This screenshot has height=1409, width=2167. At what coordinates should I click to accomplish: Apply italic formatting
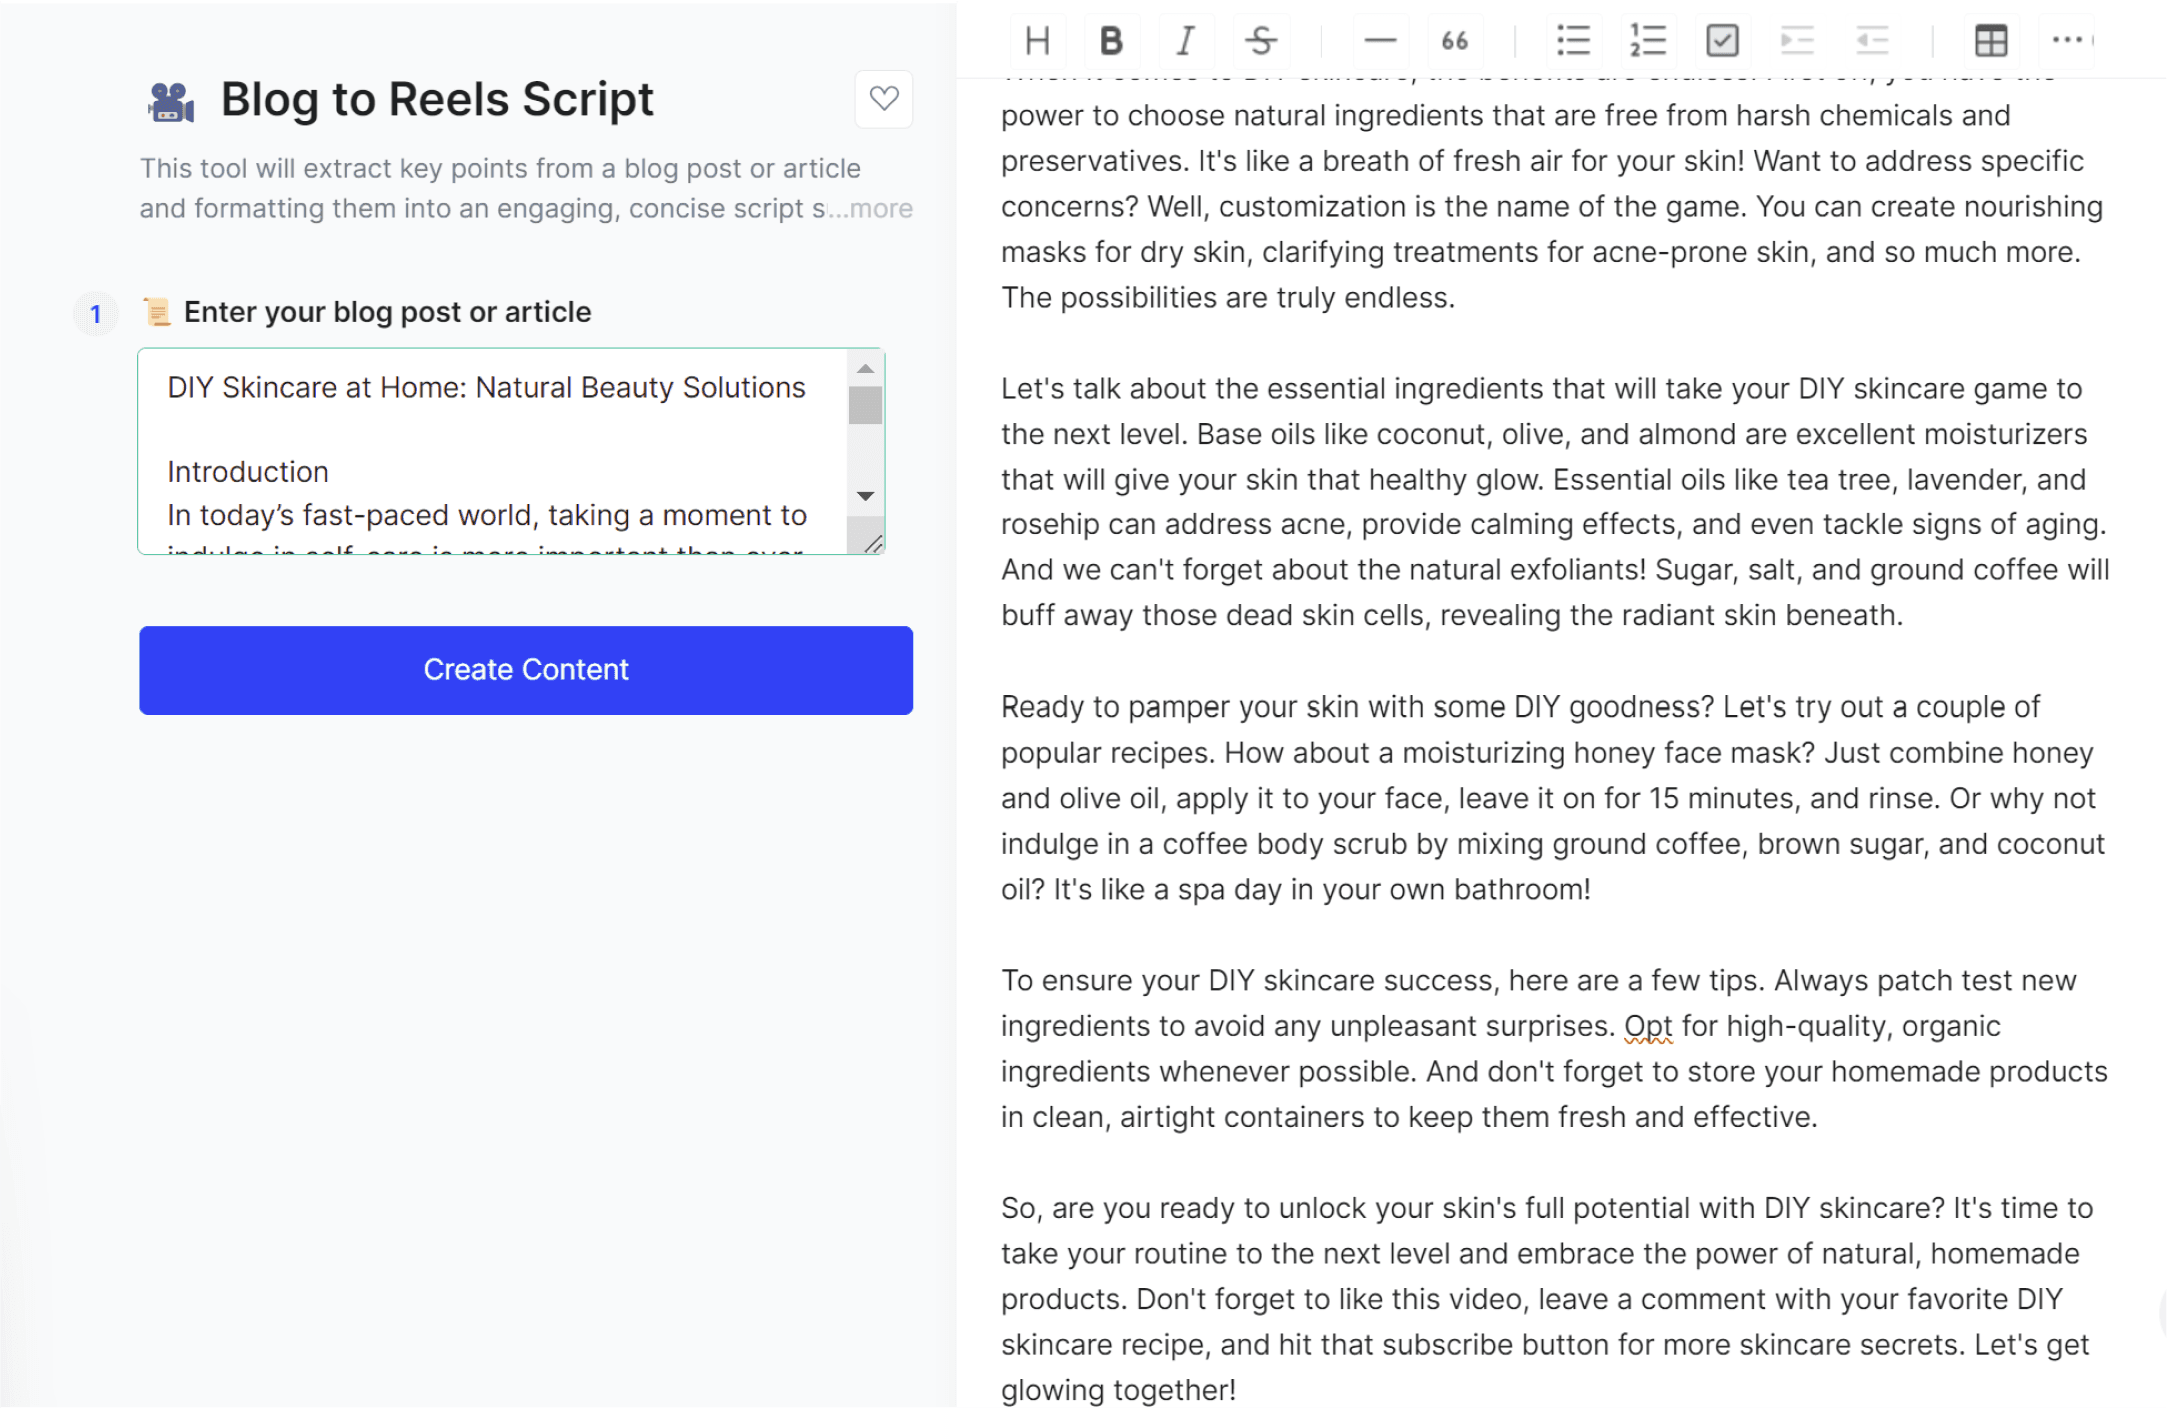point(1185,41)
